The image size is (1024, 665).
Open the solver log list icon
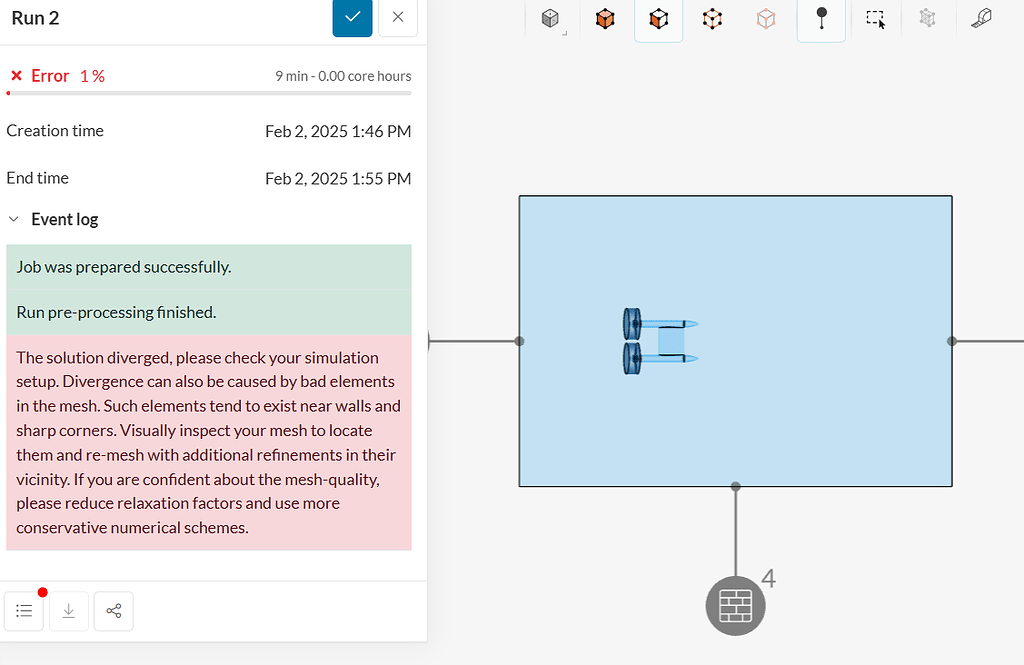click(25, 611)
